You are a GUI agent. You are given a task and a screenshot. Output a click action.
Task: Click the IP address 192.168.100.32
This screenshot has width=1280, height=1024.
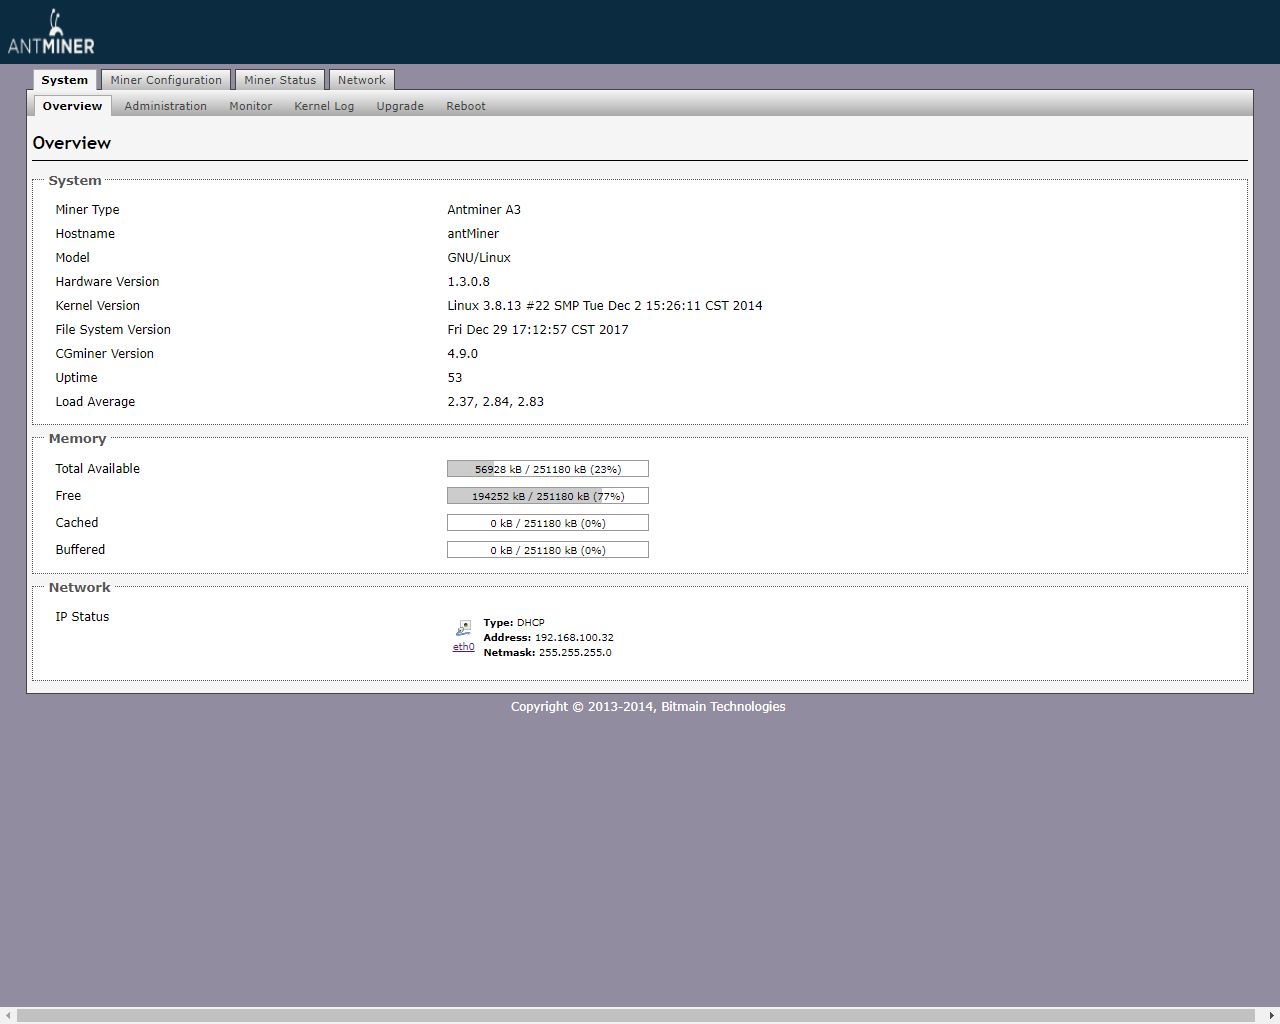tap(574, 638)
